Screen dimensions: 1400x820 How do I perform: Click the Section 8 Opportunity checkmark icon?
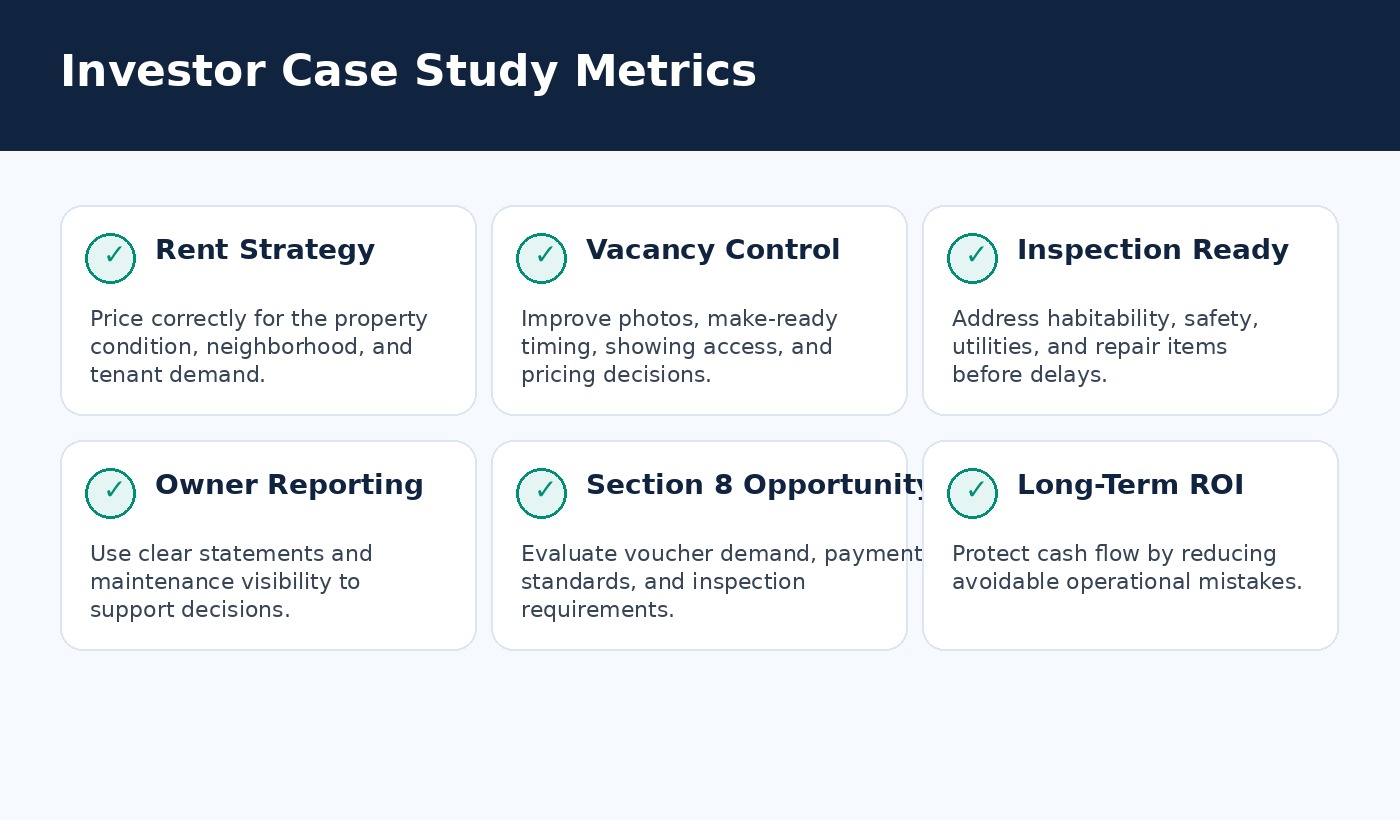(541, 493)
